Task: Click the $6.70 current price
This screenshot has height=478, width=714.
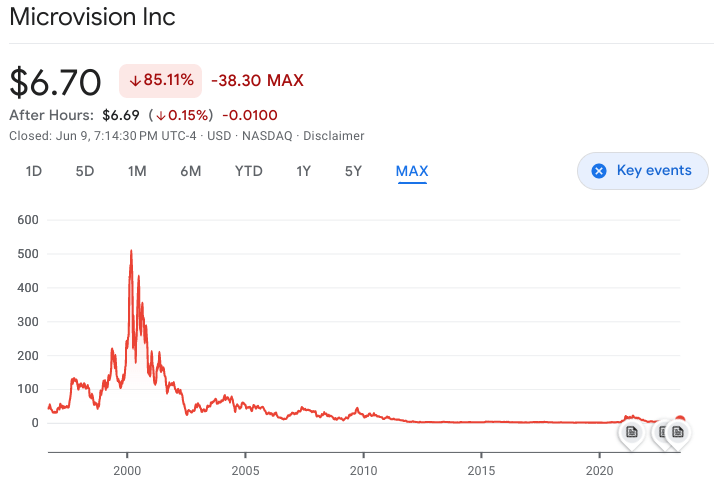Action: (x=56, y=81)
